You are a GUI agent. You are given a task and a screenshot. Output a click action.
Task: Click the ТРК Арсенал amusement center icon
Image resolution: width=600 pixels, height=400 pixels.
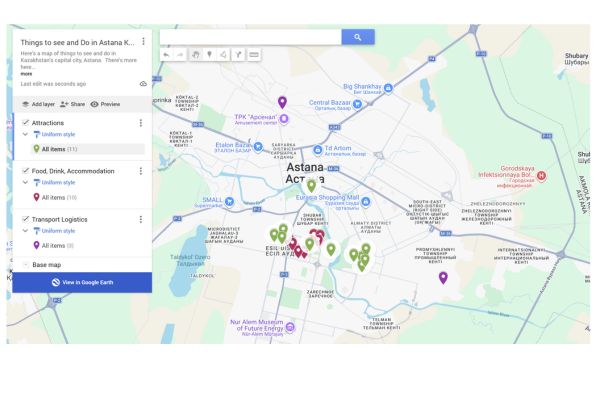(x=284, y=119)
